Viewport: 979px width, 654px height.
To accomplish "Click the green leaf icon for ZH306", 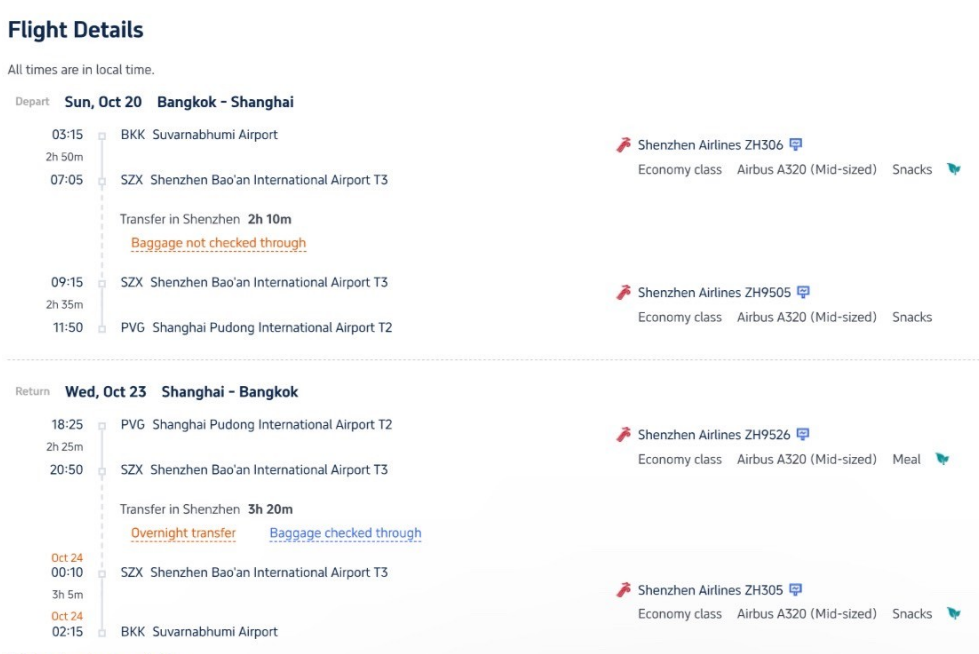I will coord(953,169).
